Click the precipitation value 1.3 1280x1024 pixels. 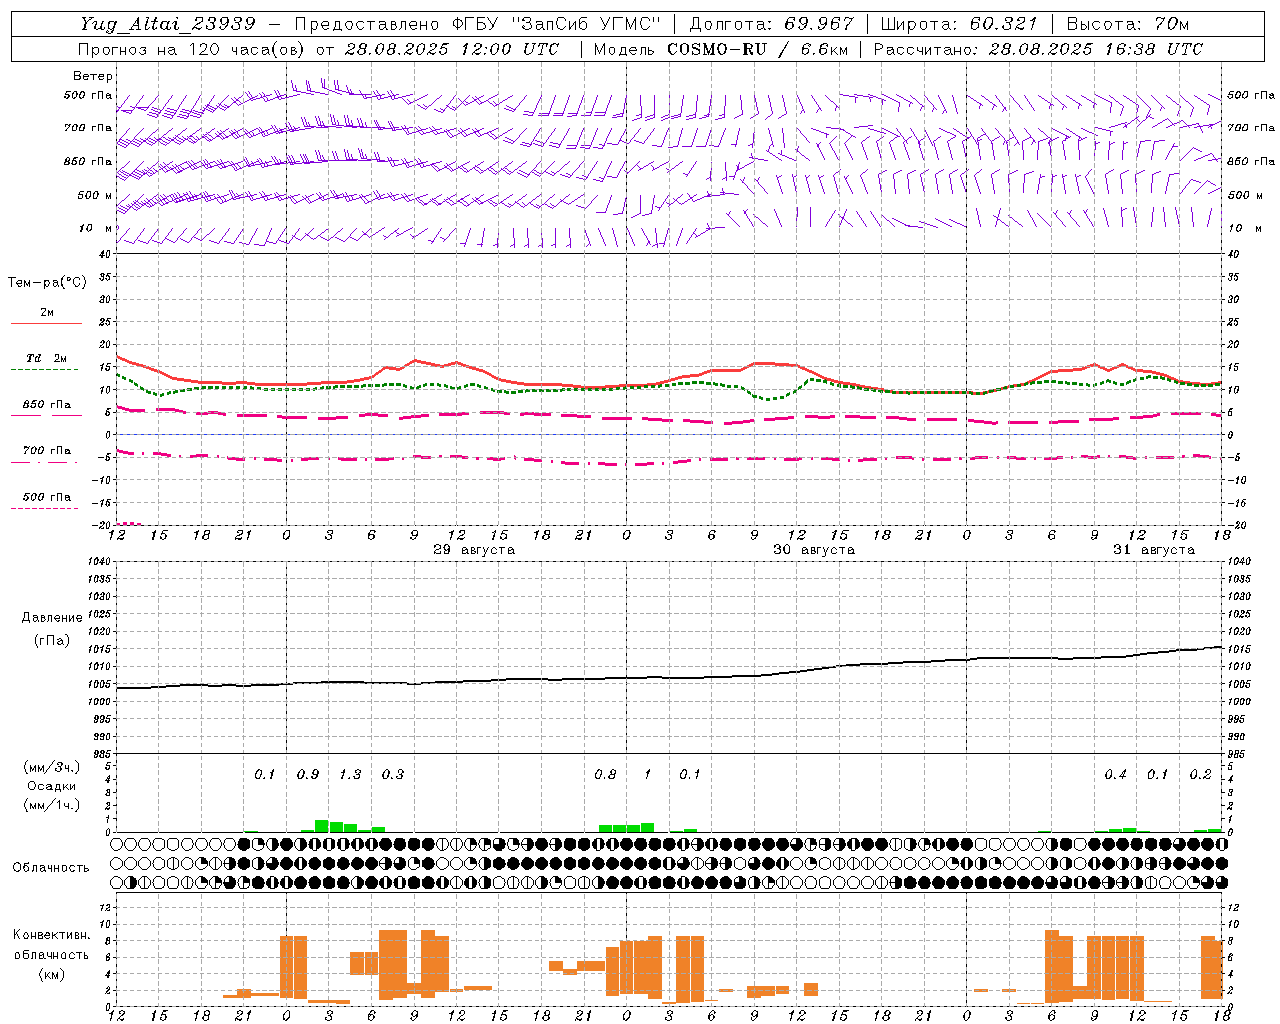coord(350,774)
